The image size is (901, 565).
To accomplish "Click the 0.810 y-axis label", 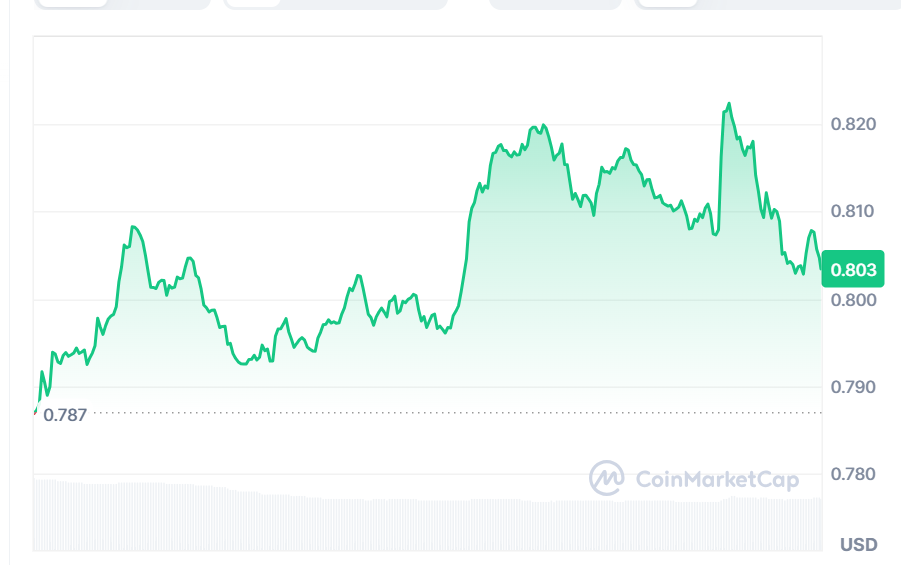I will 853,211.
